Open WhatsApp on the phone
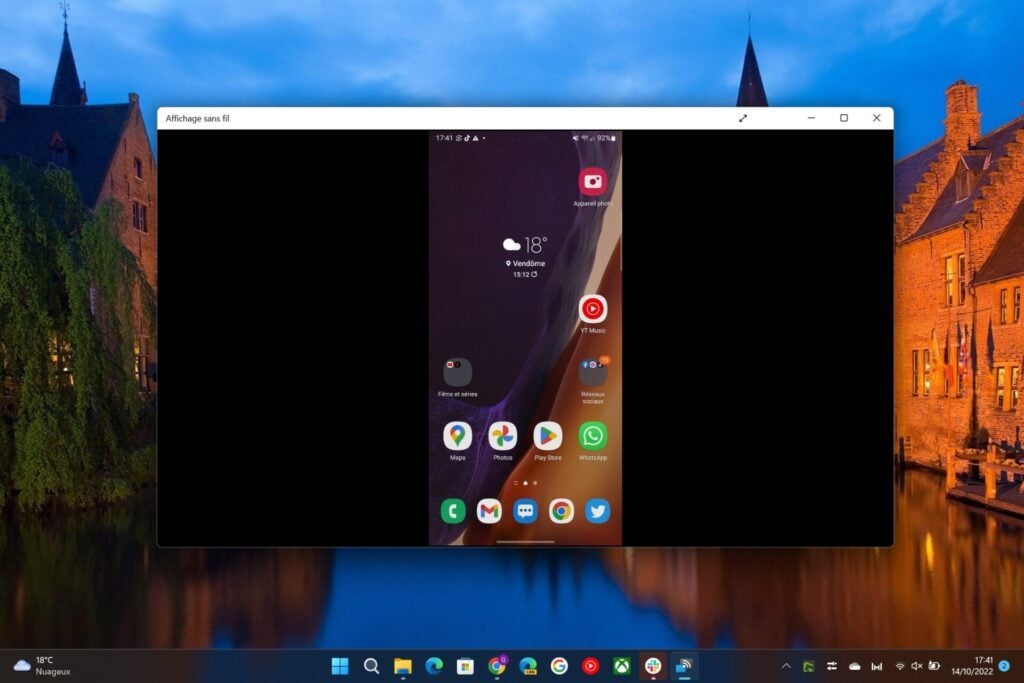This screenshot has height=683, width=1024. pyautogui.click(x=592, y=436)
